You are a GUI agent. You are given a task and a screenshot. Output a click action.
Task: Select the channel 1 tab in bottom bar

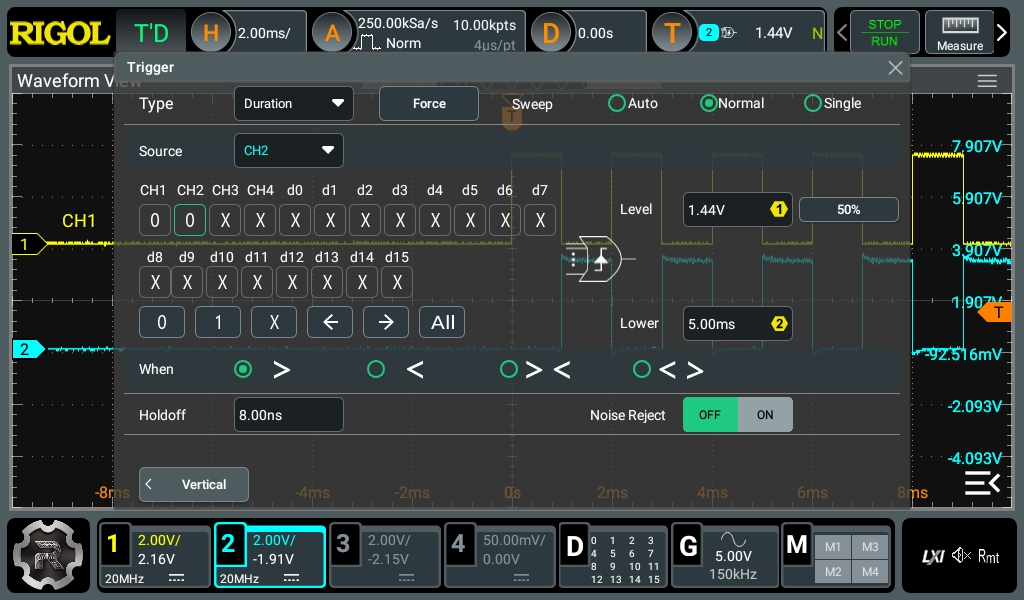tap(155, 555)
